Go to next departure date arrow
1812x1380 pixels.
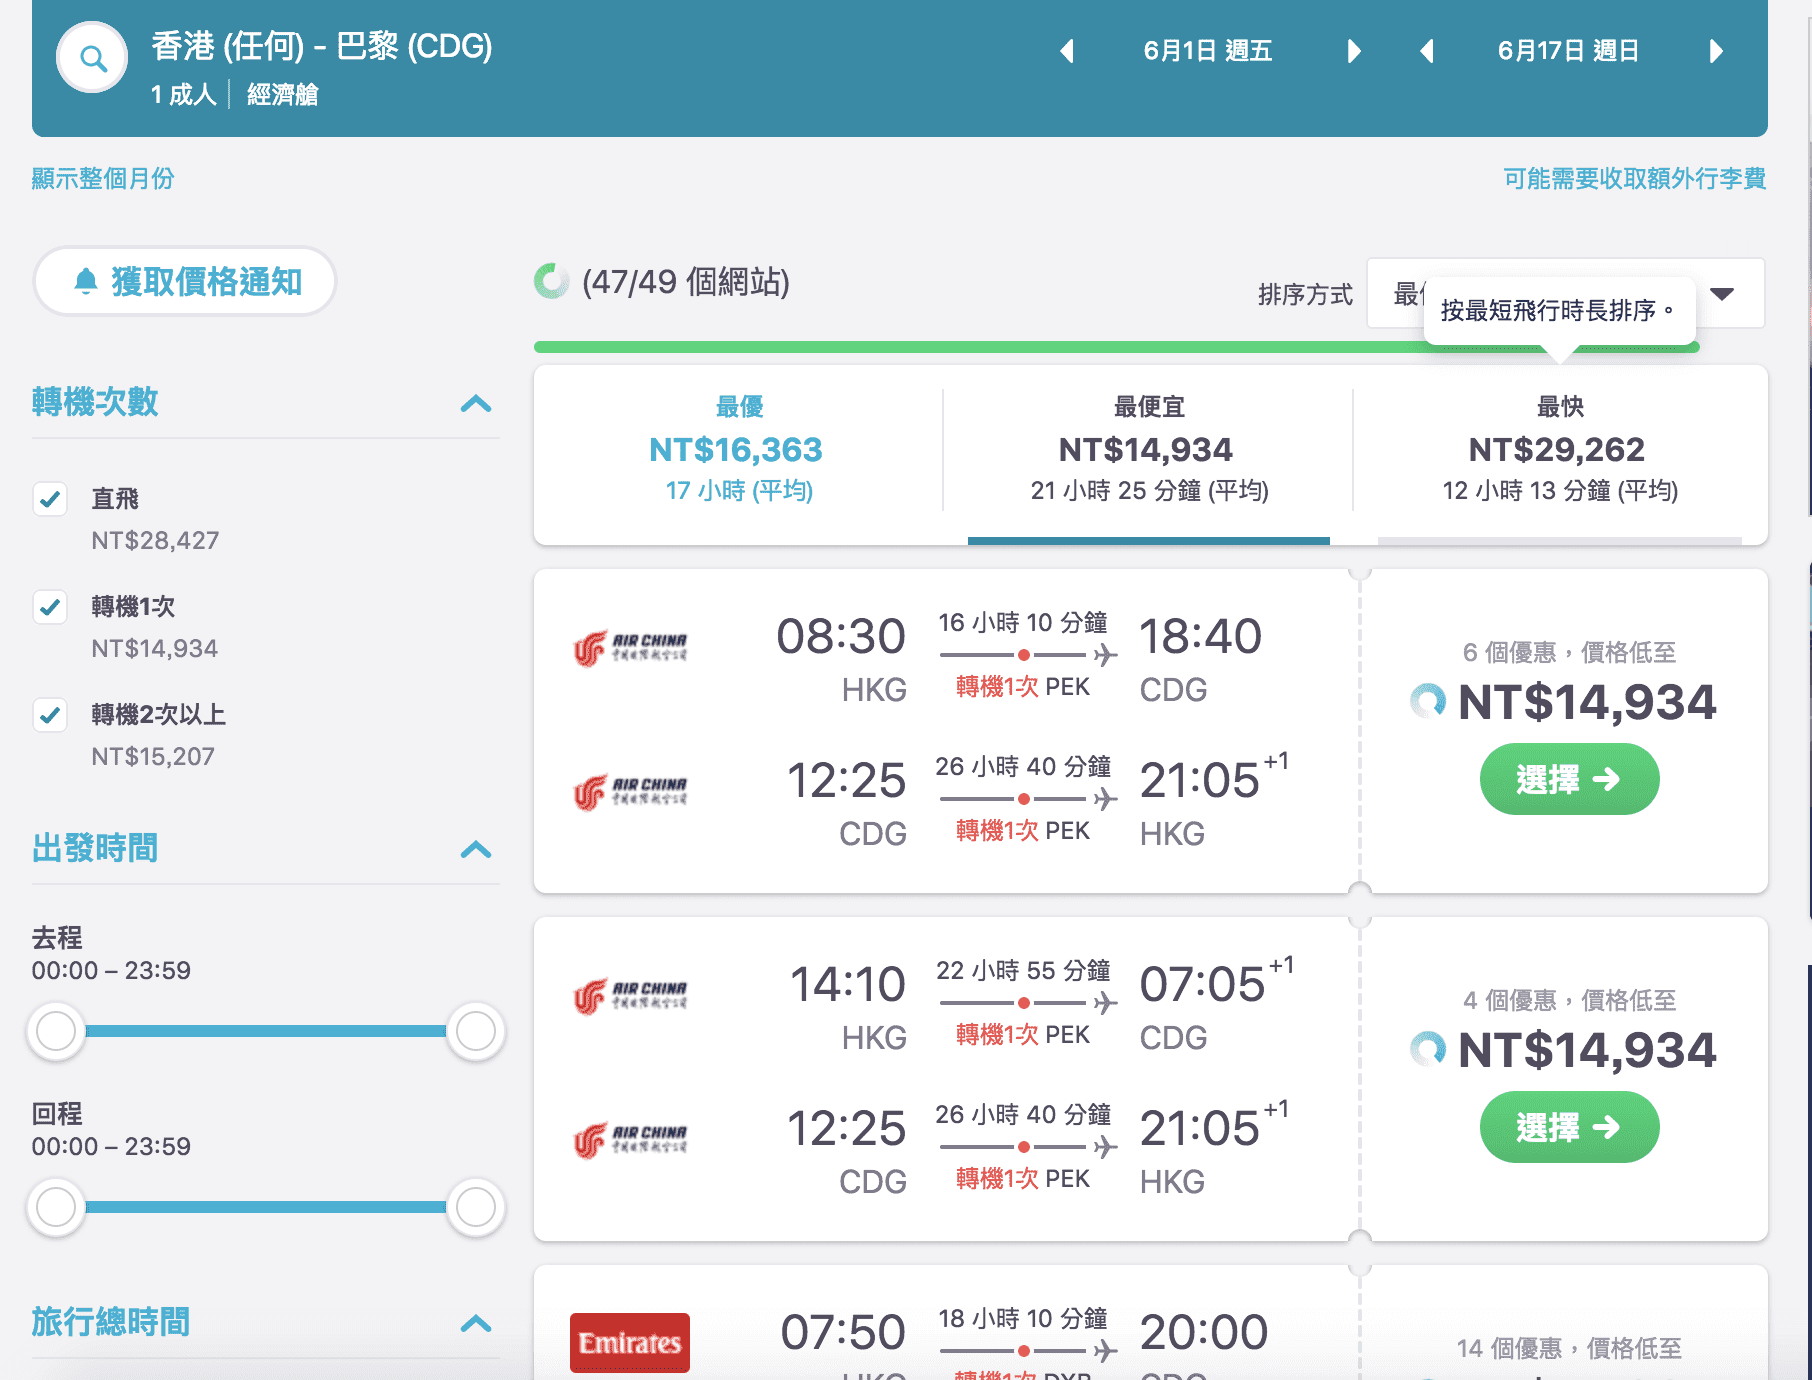(x=1354, y=51)
